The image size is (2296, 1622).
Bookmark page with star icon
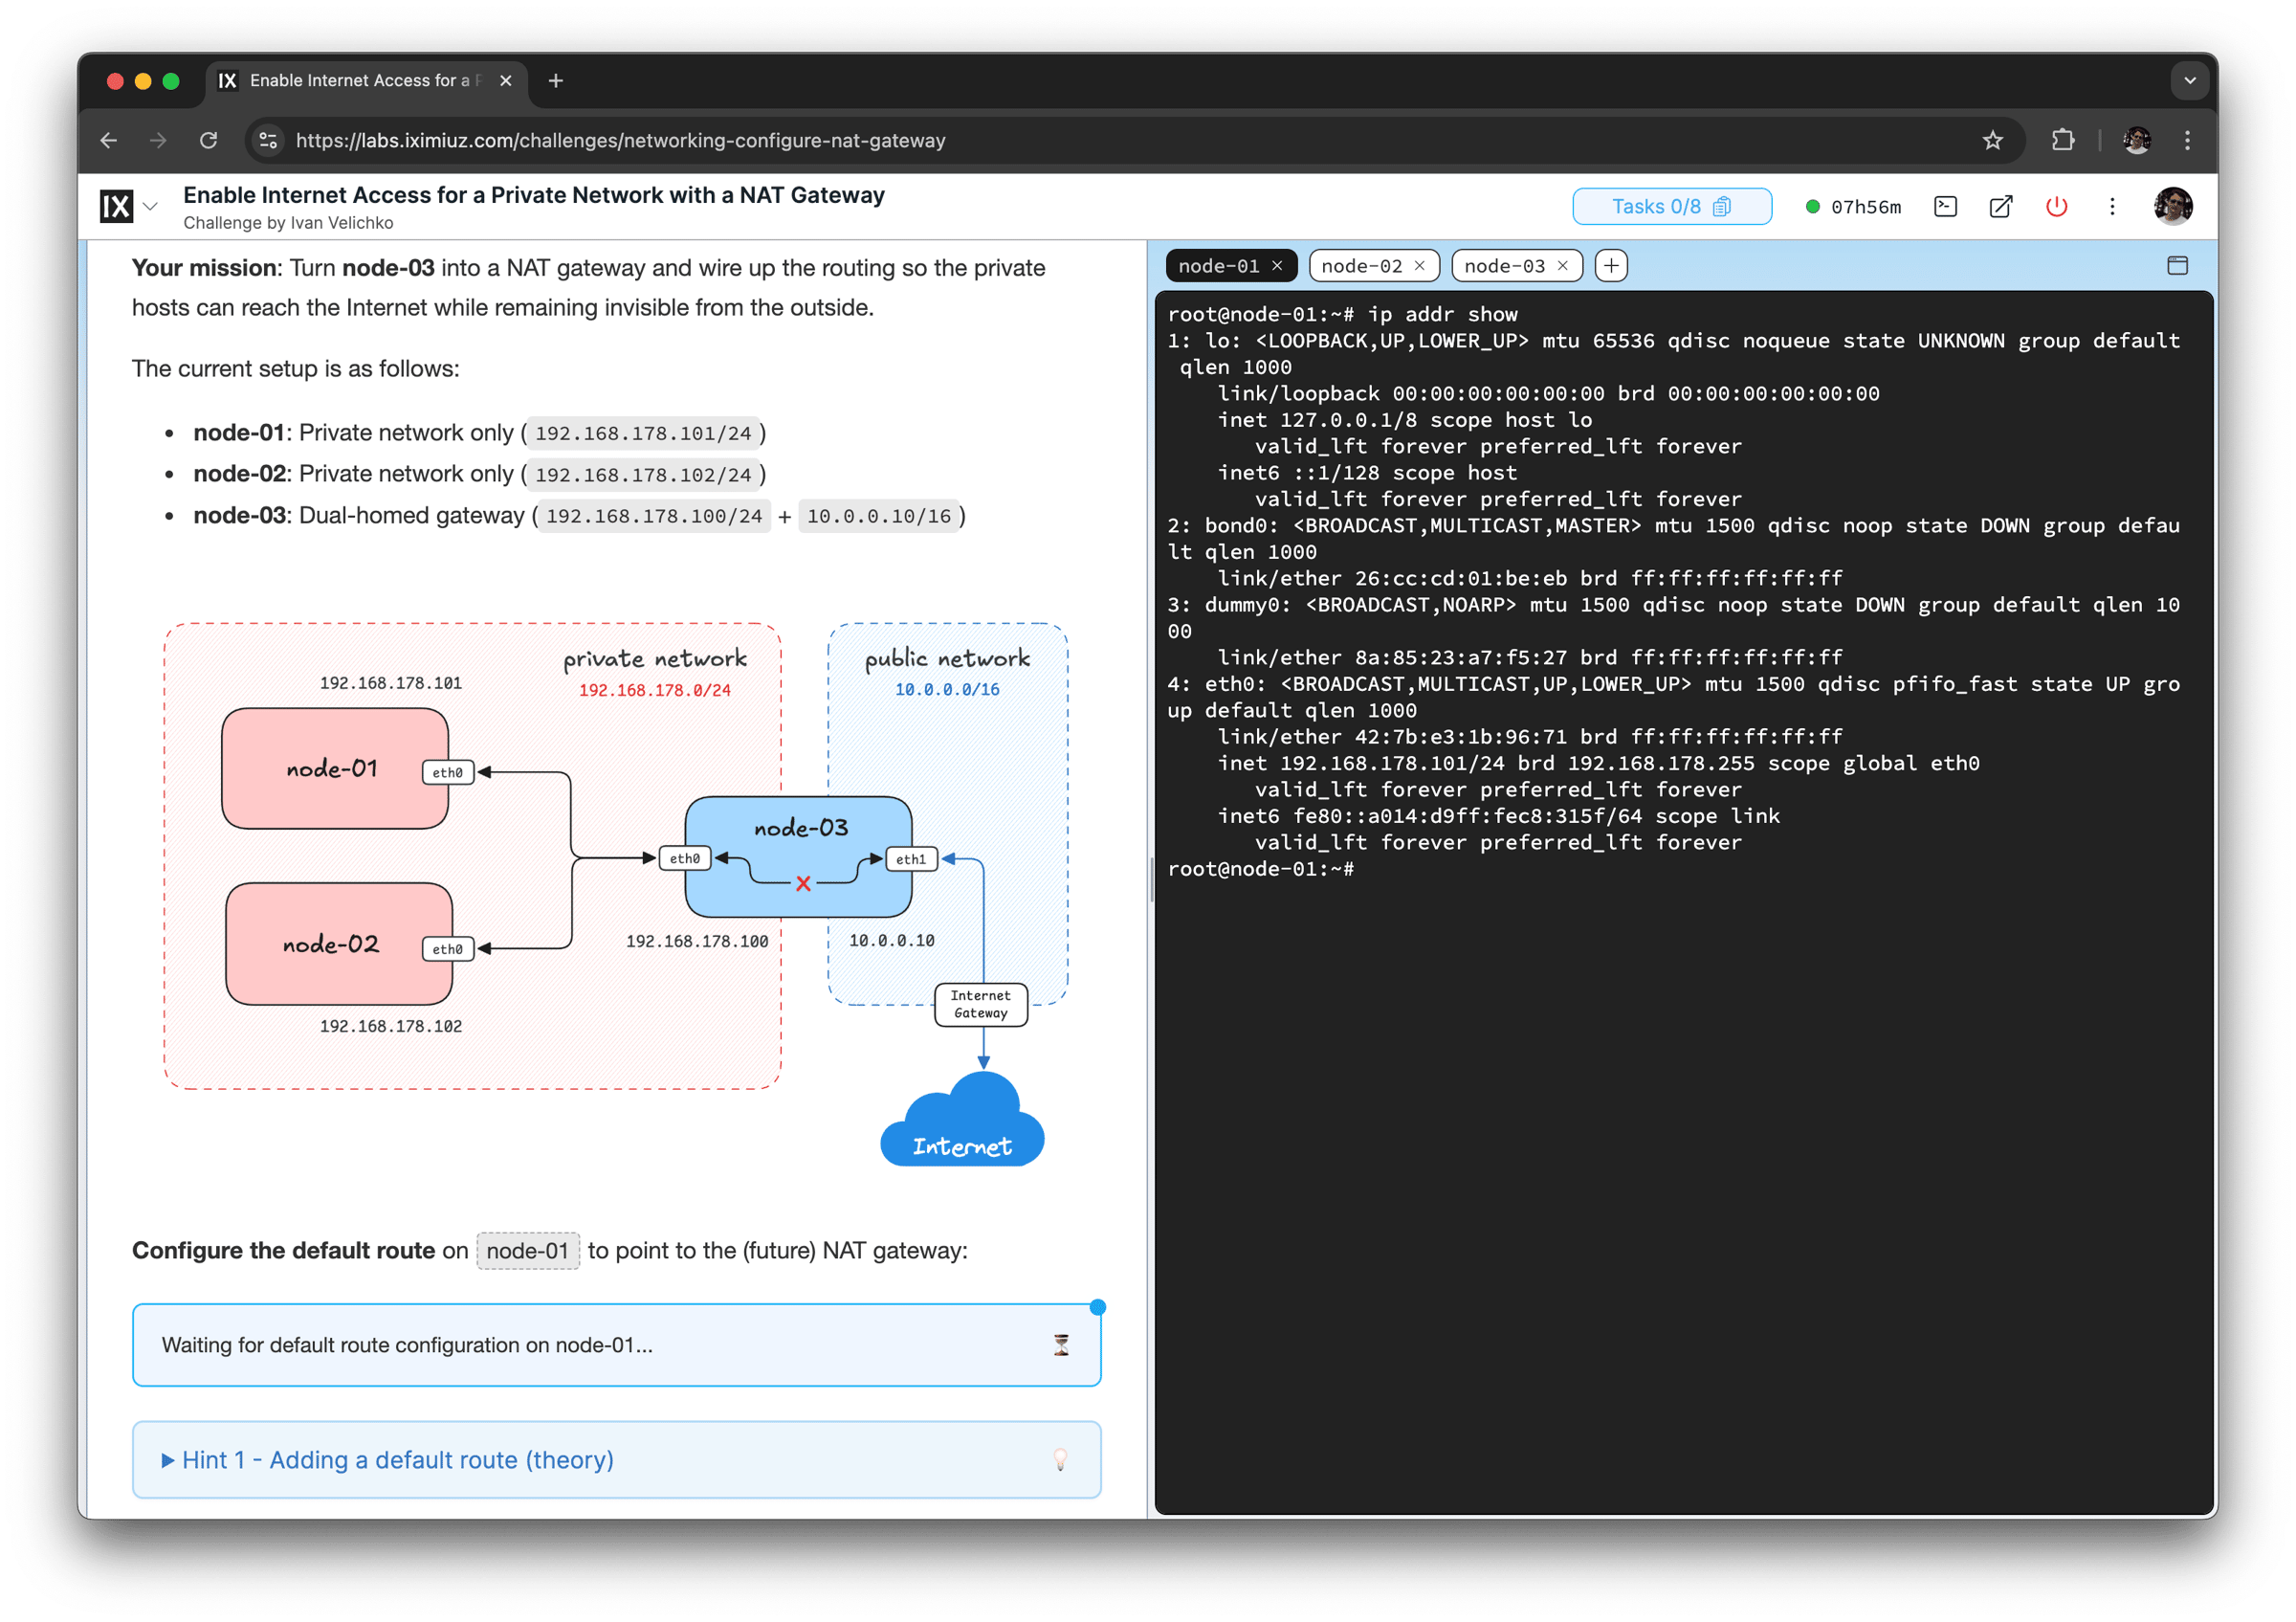point(1992,141)
